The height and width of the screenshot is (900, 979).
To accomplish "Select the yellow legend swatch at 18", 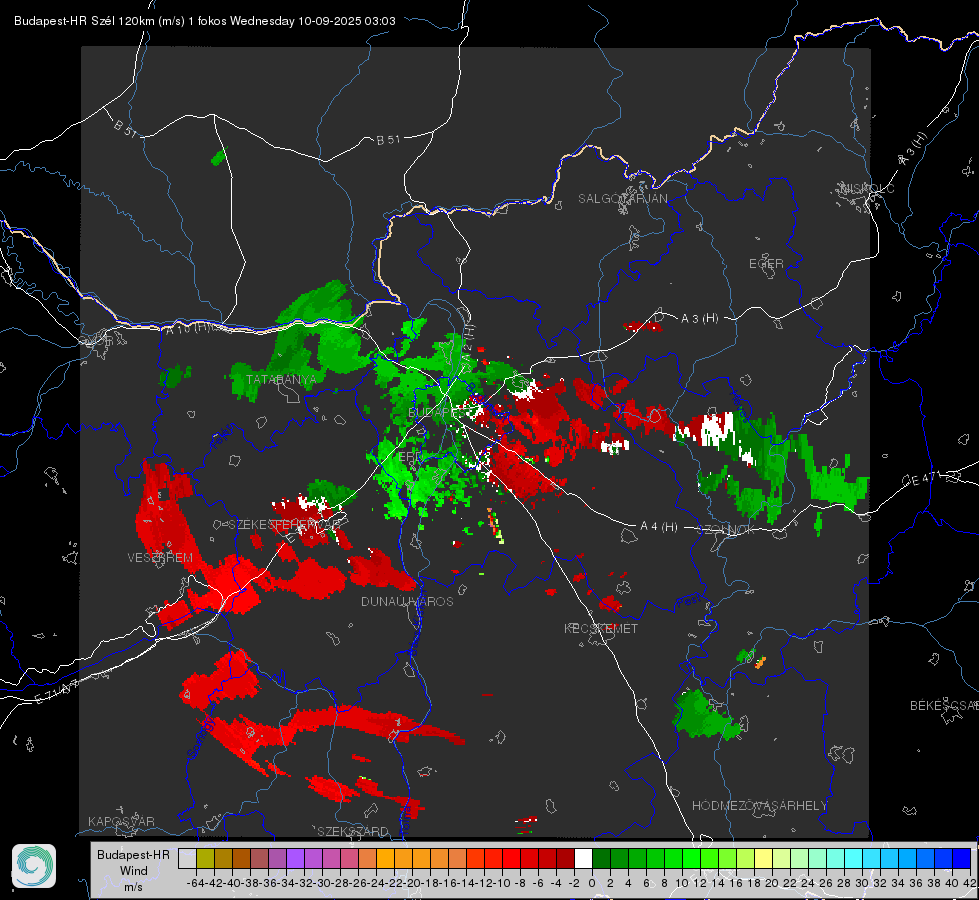I will click(x=764, y=858).
